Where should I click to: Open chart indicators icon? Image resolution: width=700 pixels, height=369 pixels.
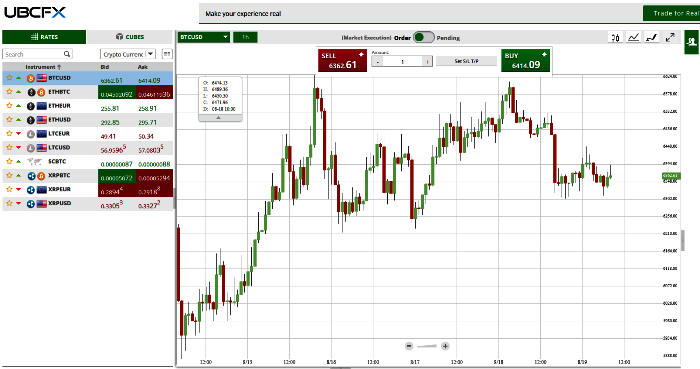point(633,37)
